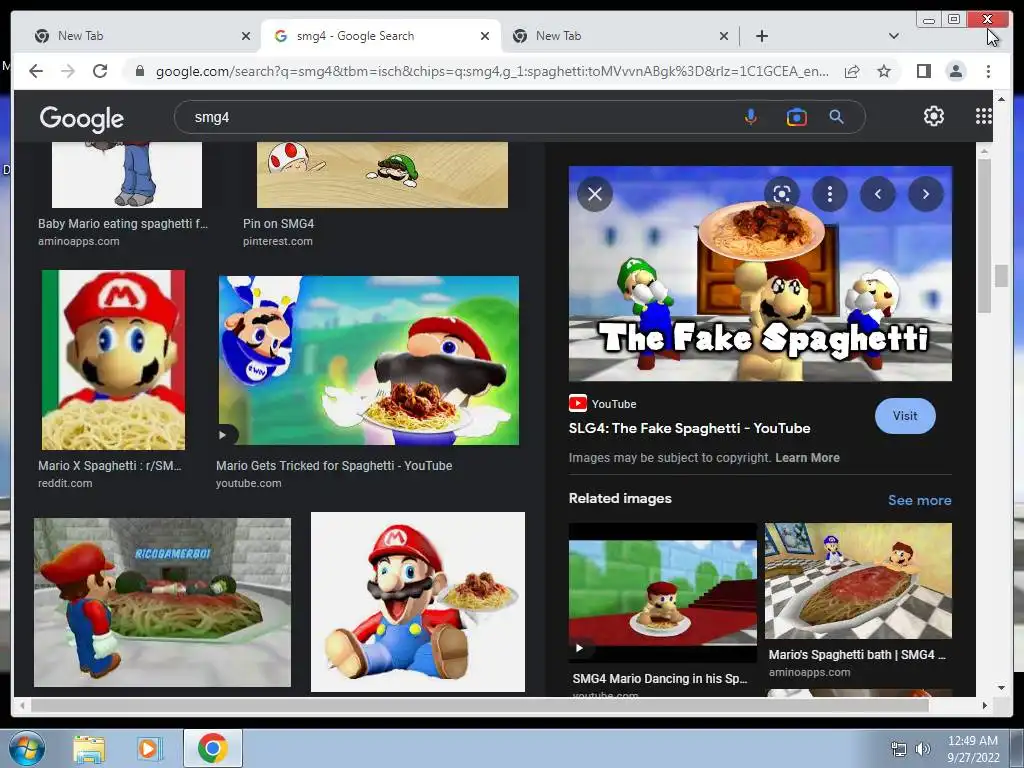This screenshot has height=768, width=1024.
Task: Open the network tray icon
Action: tap(899, 749)
